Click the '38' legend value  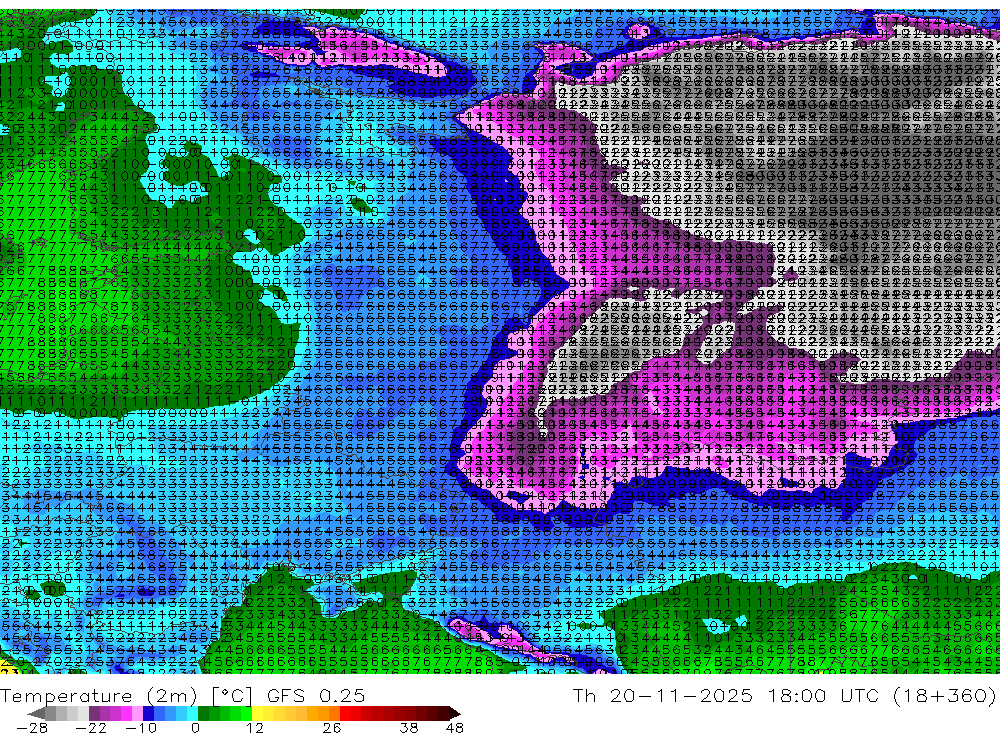pos(409,727)
